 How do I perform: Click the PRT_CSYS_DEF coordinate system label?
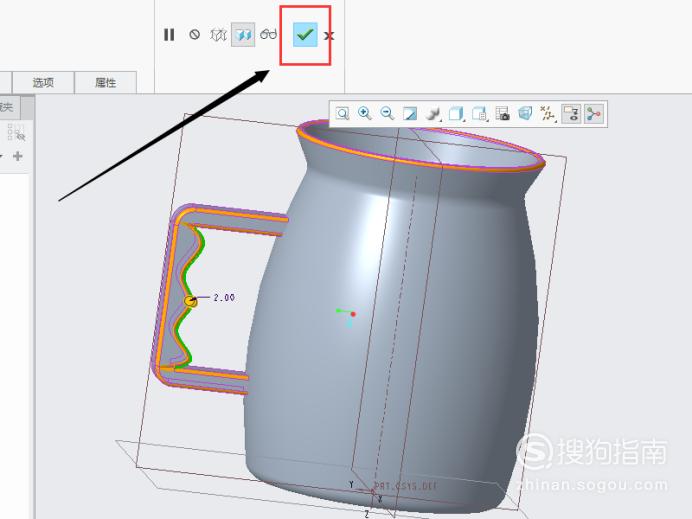406,486
